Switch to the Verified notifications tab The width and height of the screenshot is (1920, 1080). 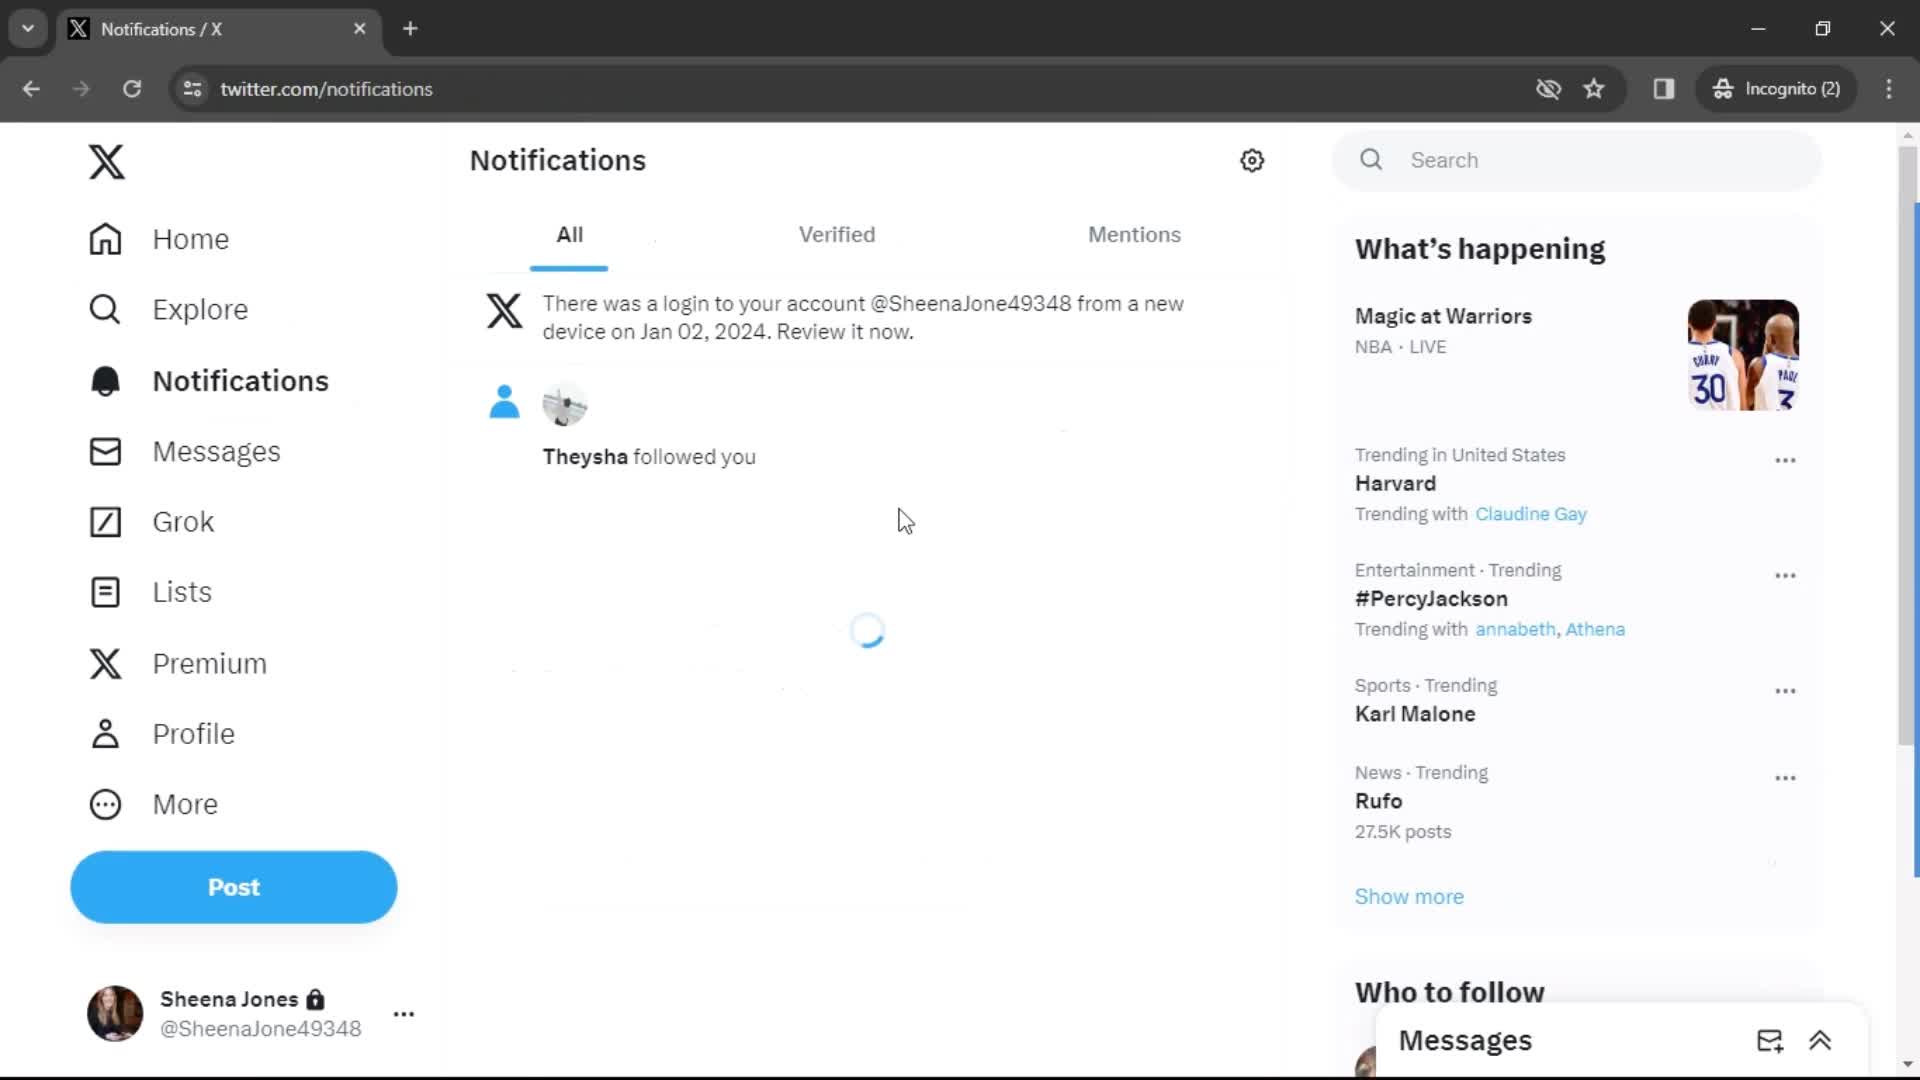click(836, 235)
